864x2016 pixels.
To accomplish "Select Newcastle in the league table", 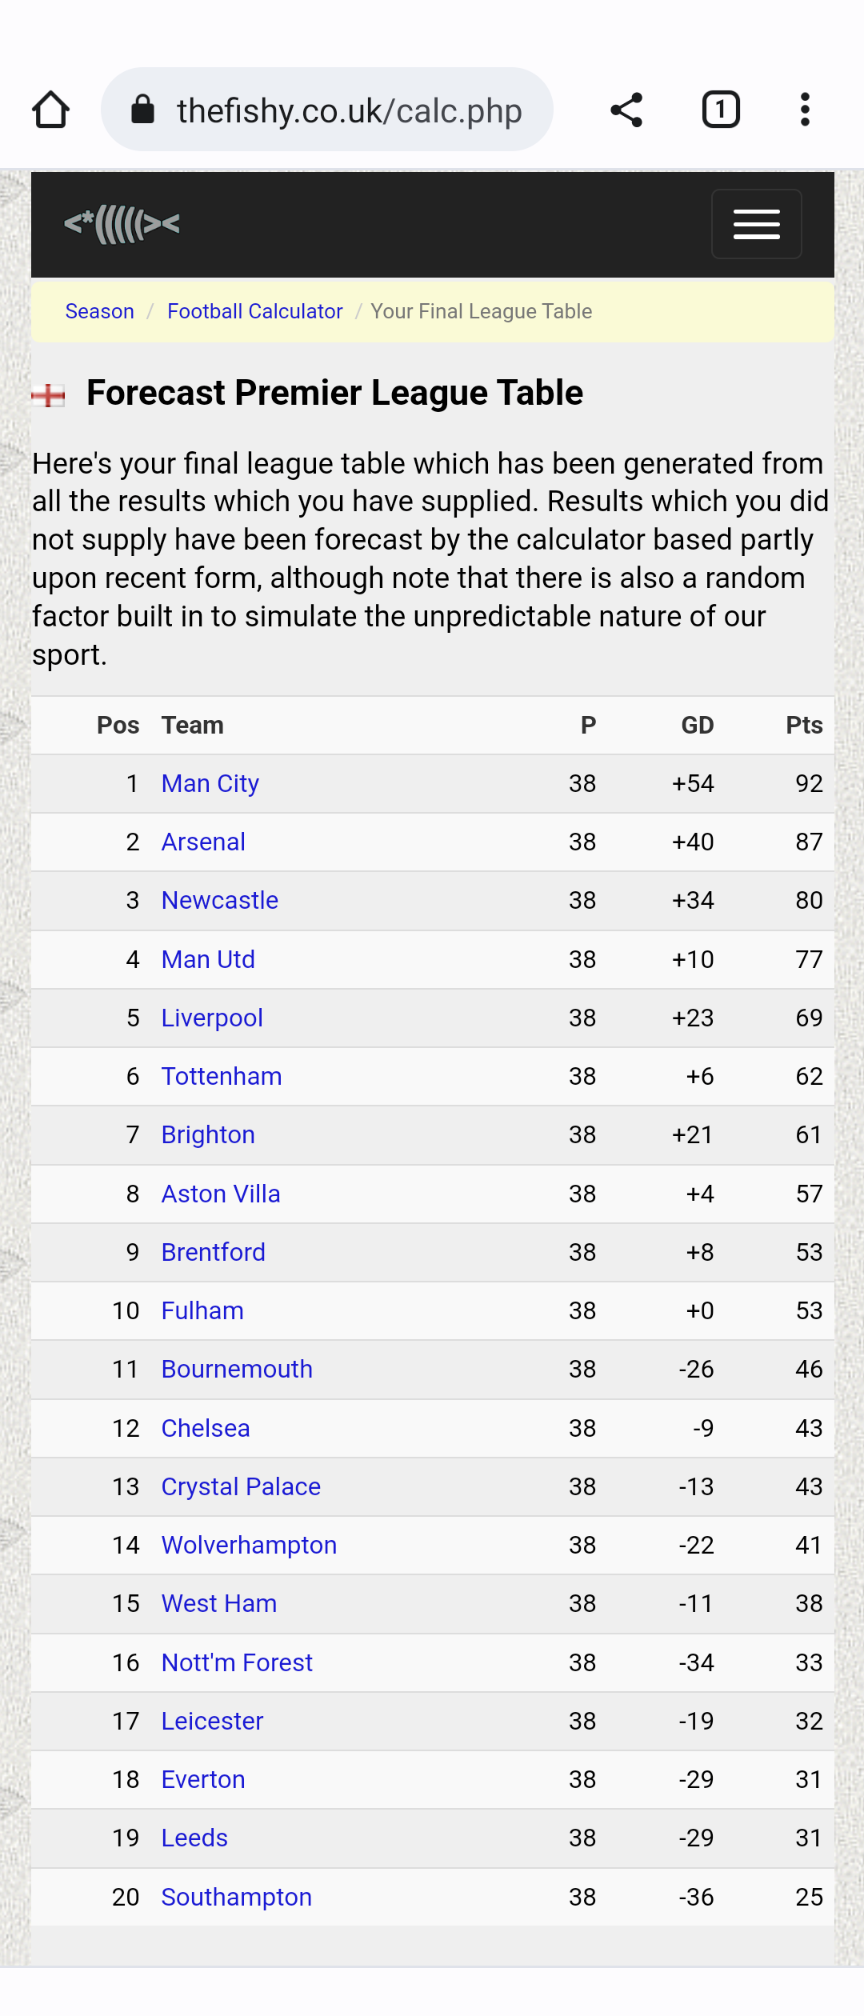I will (220, 901).
